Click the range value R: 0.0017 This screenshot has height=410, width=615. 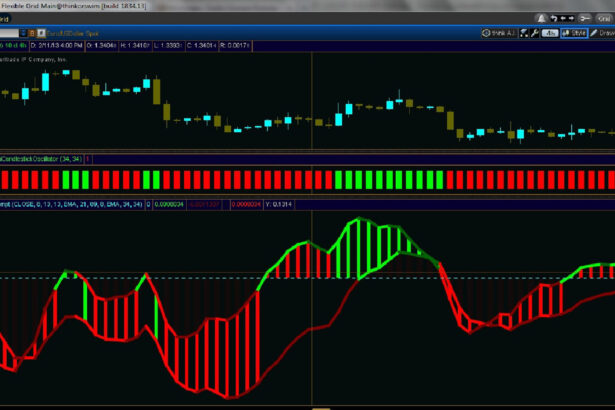click(x=235, y=46)
